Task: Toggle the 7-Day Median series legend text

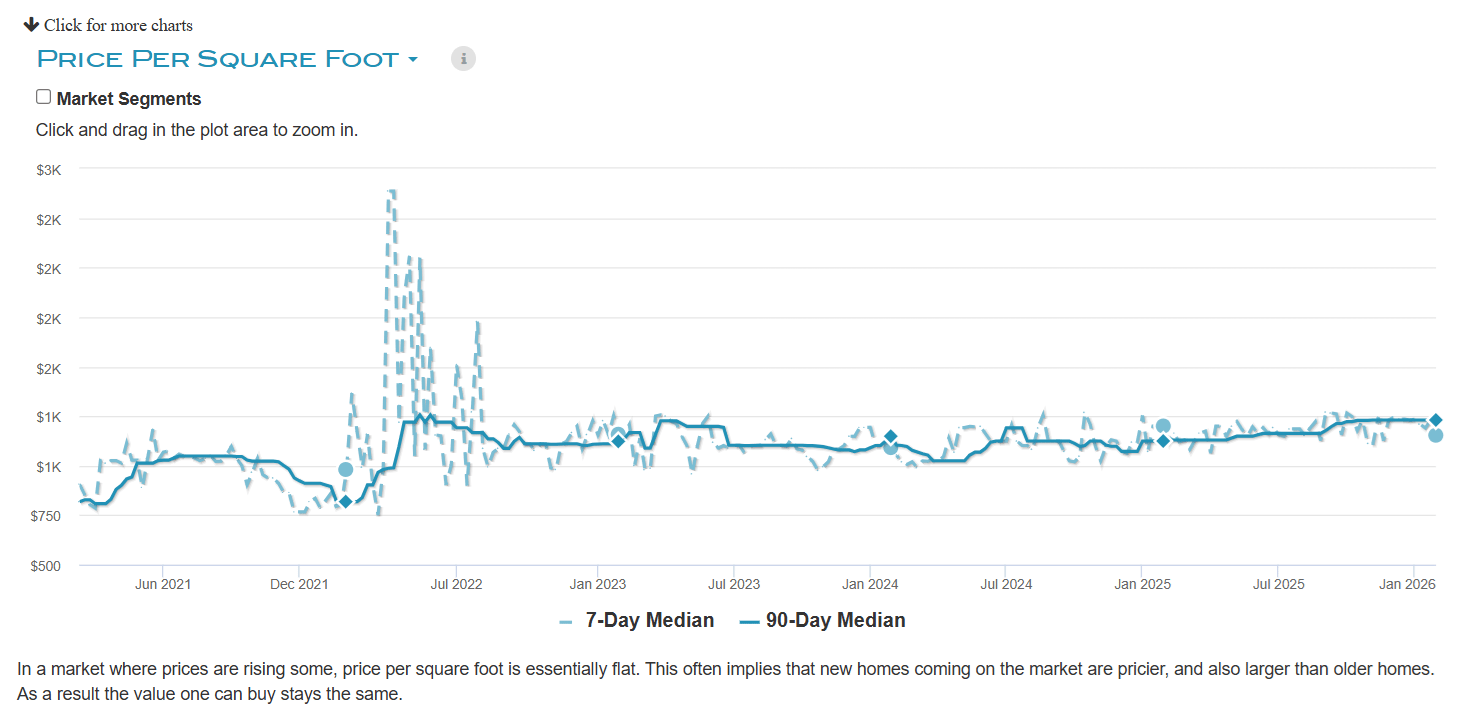Action: [649, 621]
